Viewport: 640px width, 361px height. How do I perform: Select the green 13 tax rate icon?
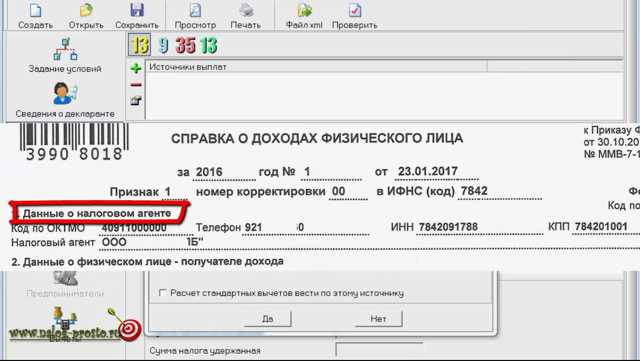209,45
